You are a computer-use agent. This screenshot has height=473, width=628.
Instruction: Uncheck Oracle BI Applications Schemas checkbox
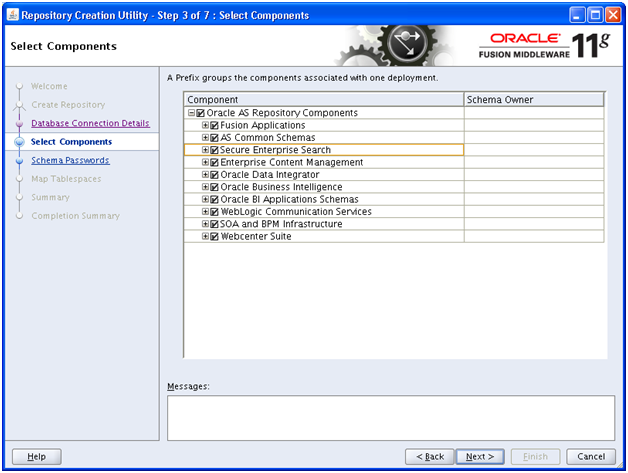[x=214, y=199]
